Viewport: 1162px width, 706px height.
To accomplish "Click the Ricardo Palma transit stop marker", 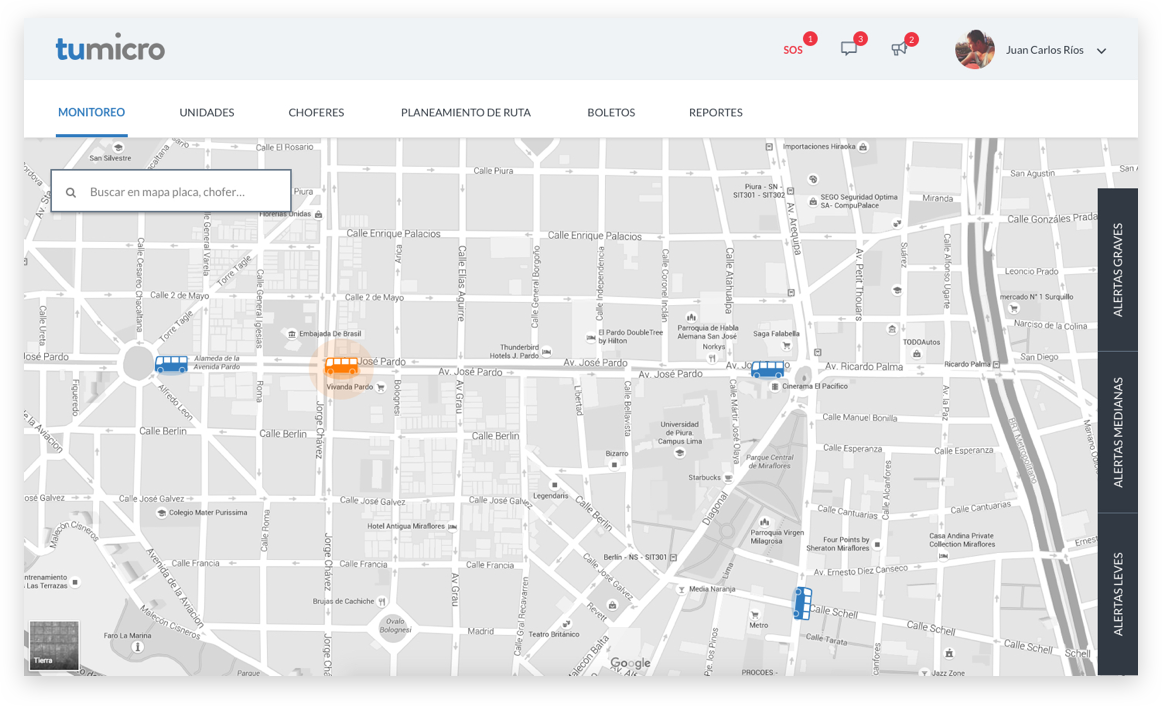I will pos(997,364).
